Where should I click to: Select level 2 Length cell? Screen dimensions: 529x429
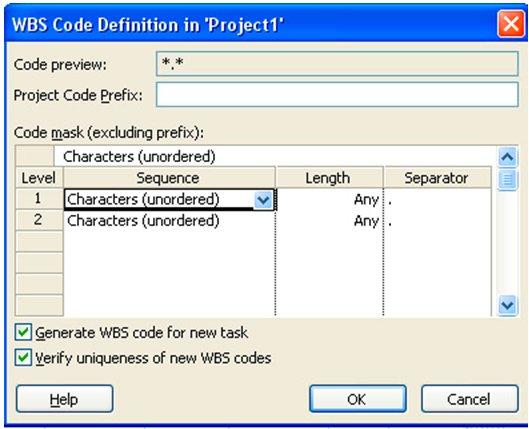click(329, 221)
